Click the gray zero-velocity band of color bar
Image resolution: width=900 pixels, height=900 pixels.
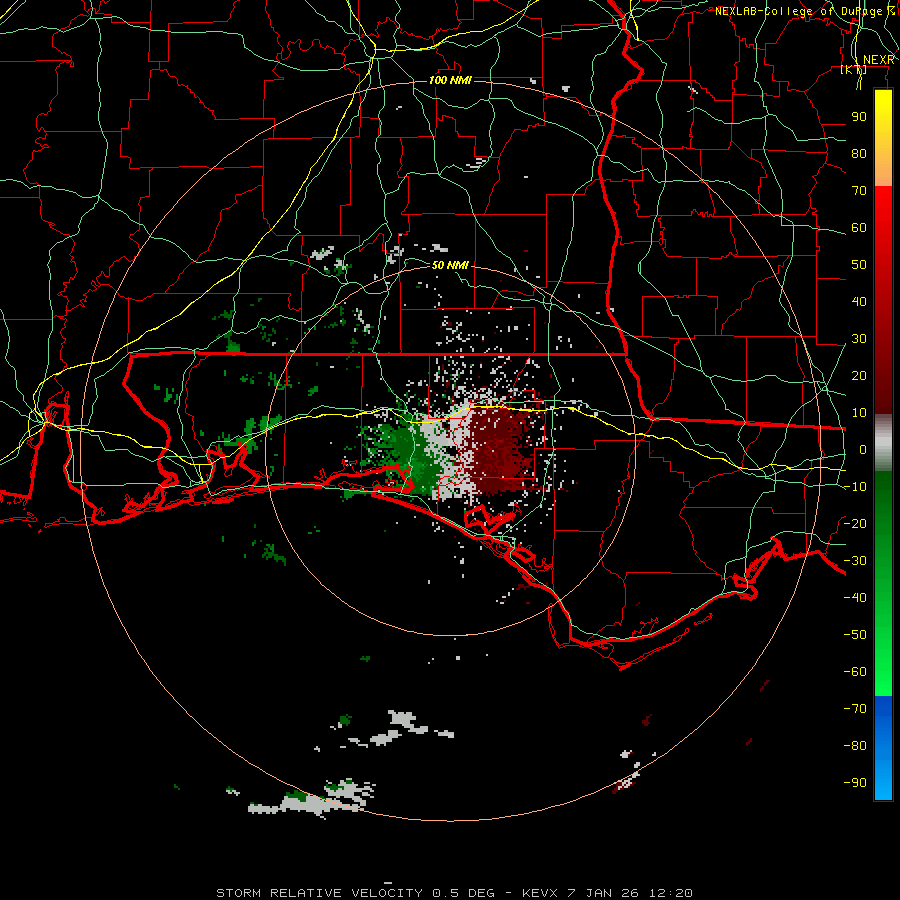pos(883,443)
